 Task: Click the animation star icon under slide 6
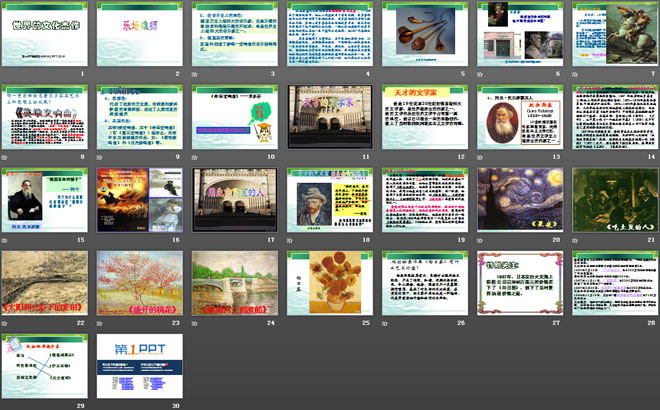[480, 74]
